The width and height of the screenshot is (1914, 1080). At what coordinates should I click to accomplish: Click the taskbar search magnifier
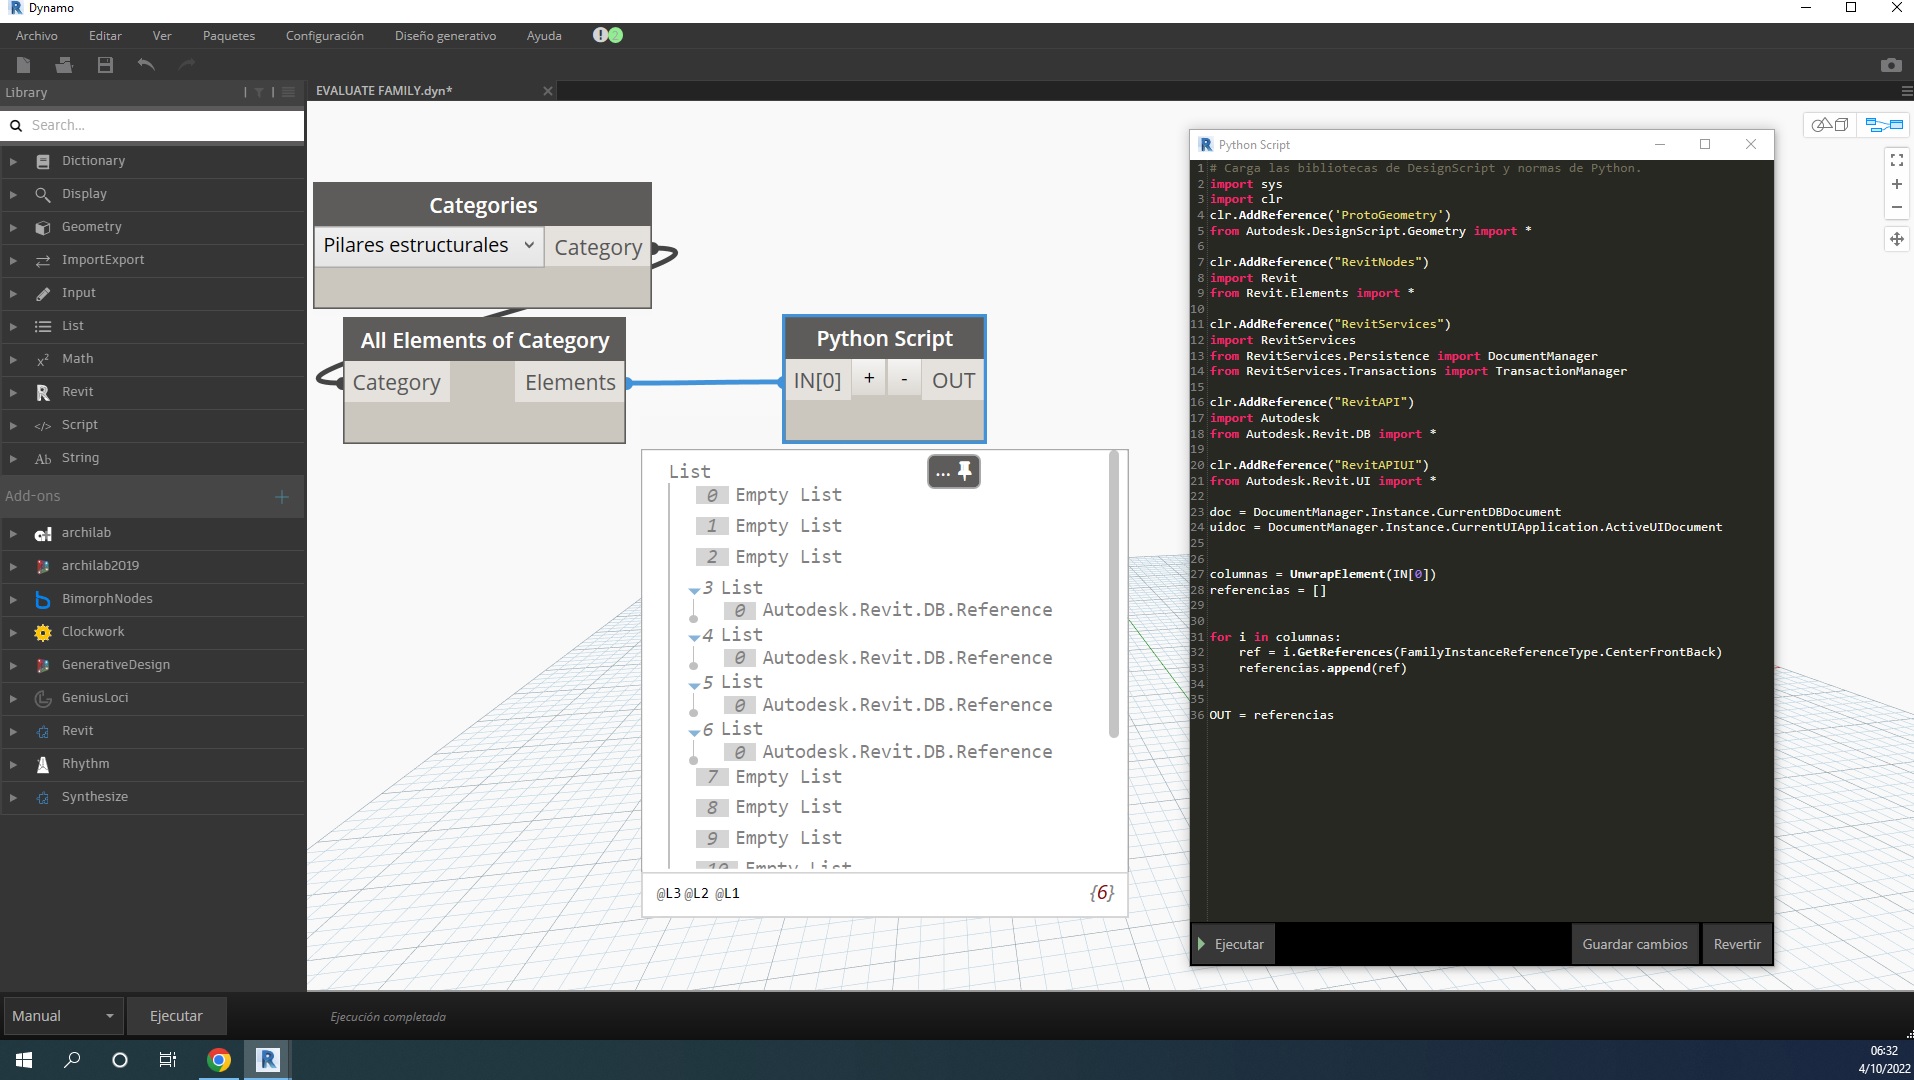(x=72, y=1060)
